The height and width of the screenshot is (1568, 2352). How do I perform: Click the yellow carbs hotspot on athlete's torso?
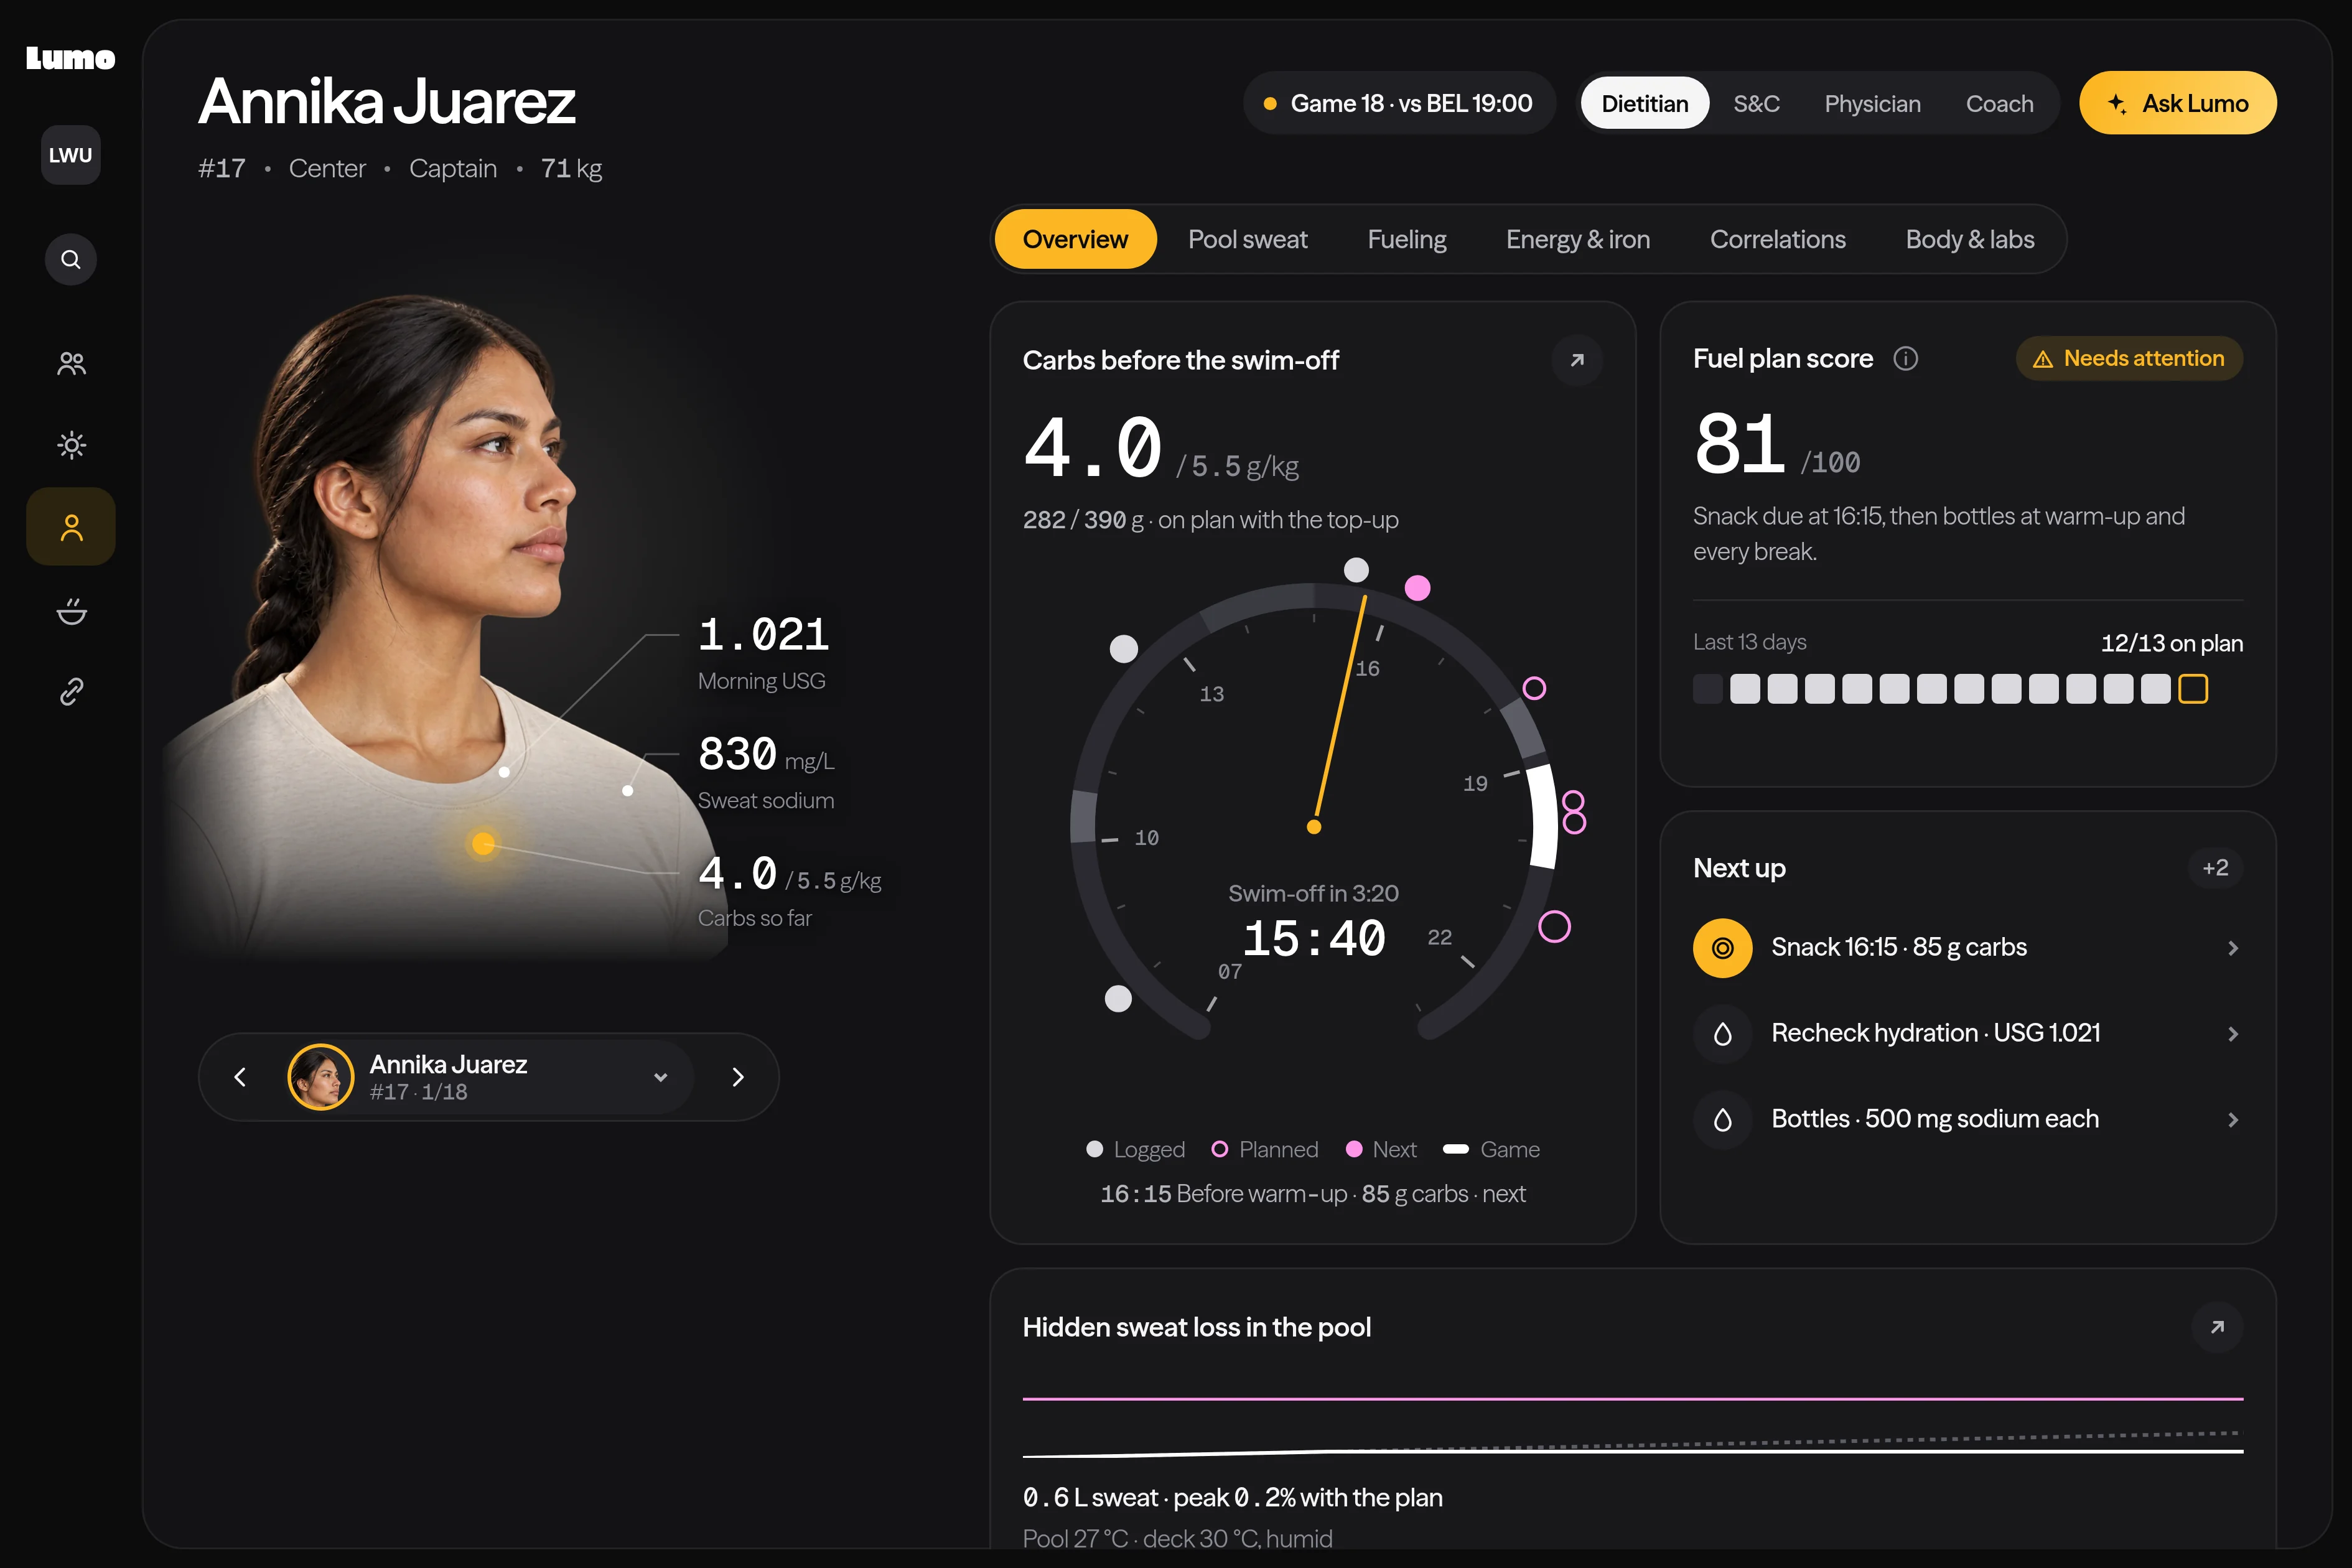pyautogui.click(x=483, y=843)
